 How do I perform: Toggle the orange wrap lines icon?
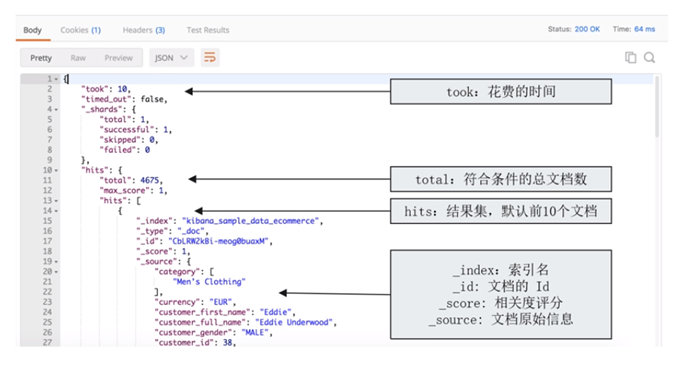pyautogui.click(x=210, y=57)
